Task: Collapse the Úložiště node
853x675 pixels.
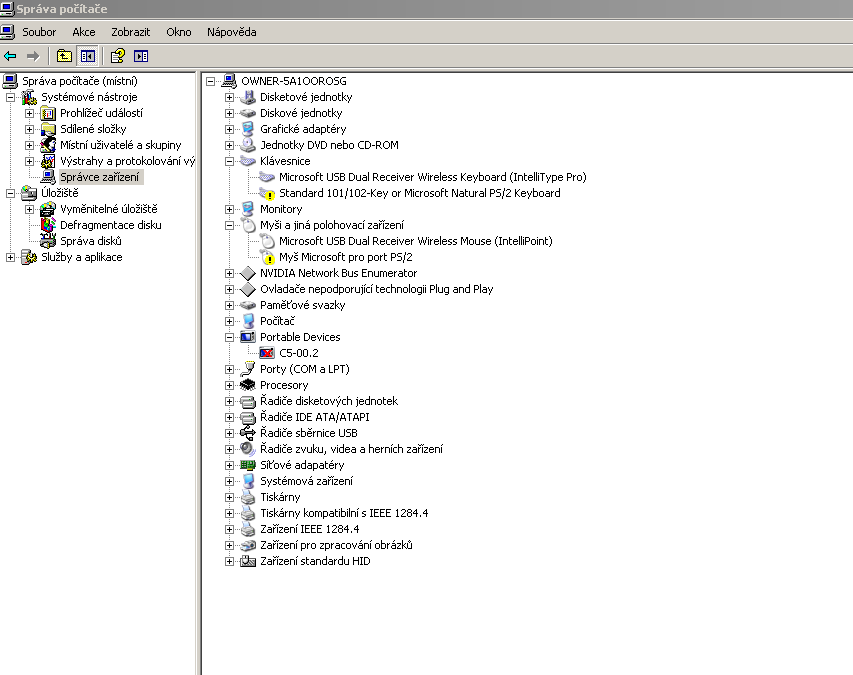Action: pos(10,193)
